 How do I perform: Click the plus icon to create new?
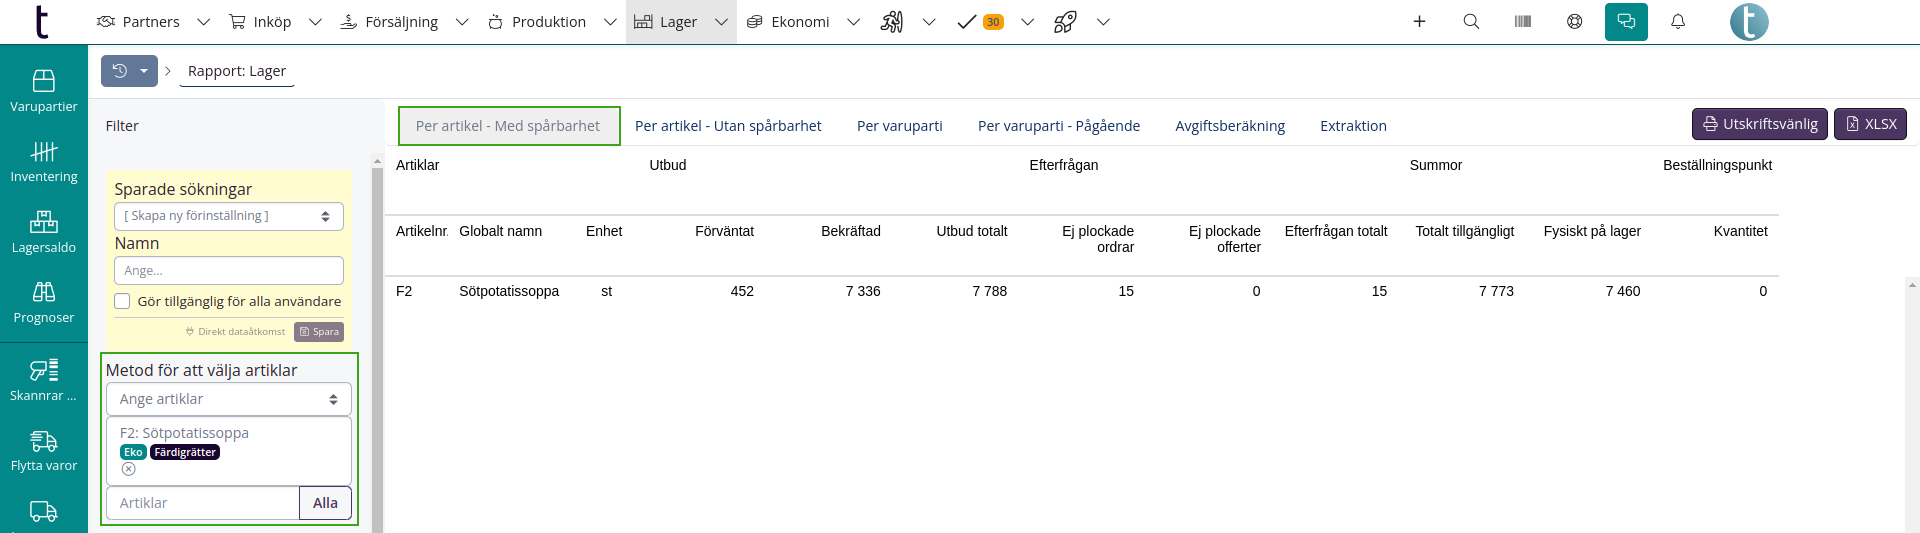click(1419, 21)
